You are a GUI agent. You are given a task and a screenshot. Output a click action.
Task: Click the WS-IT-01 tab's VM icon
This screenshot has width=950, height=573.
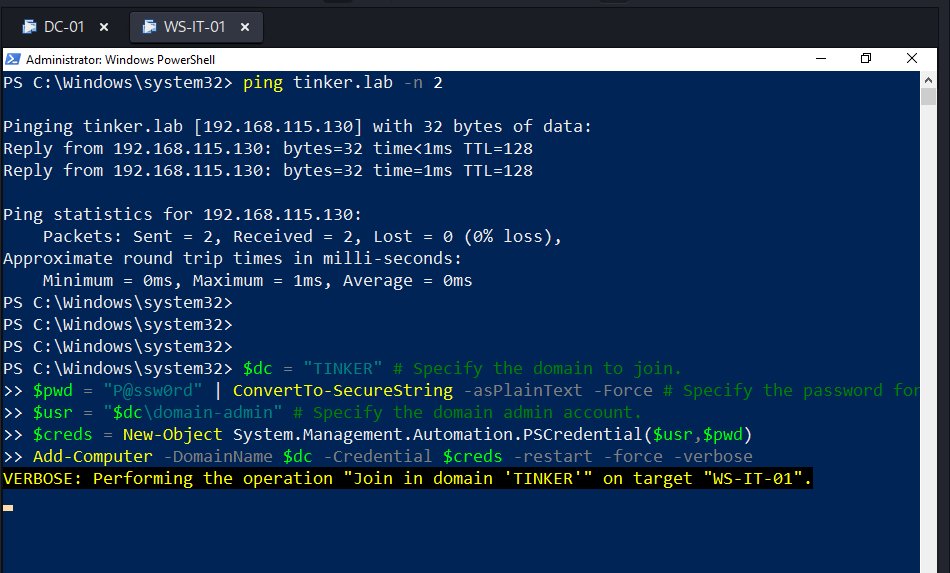point(150,27)
